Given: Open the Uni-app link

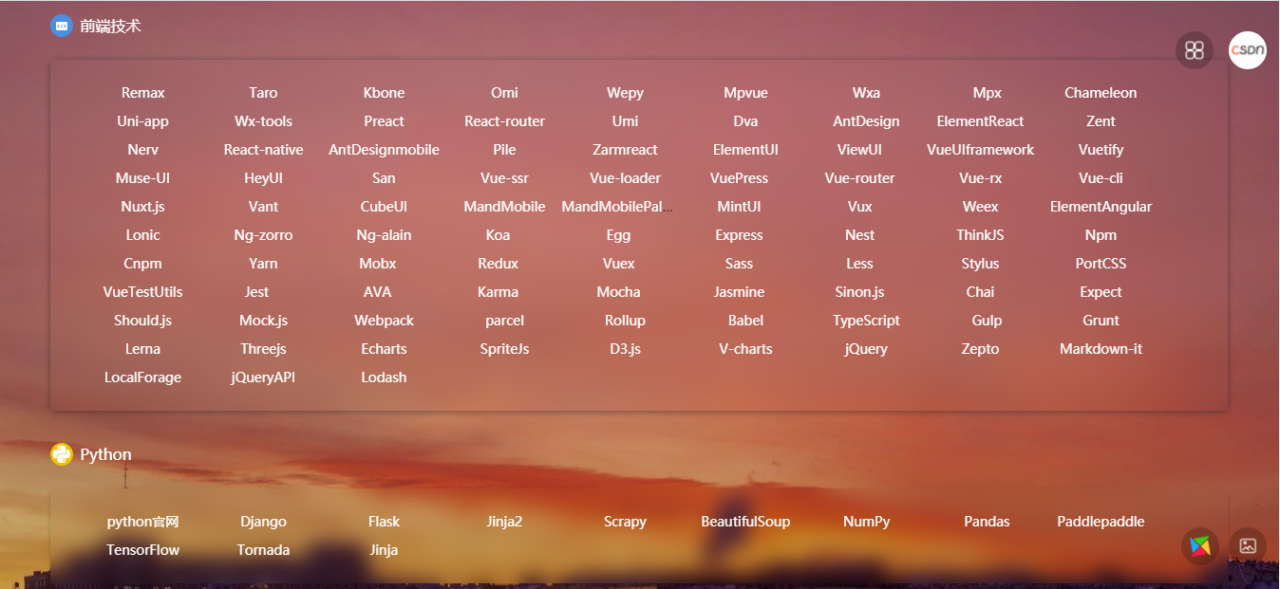Looking at the screenshot, I should click(143, 121).
